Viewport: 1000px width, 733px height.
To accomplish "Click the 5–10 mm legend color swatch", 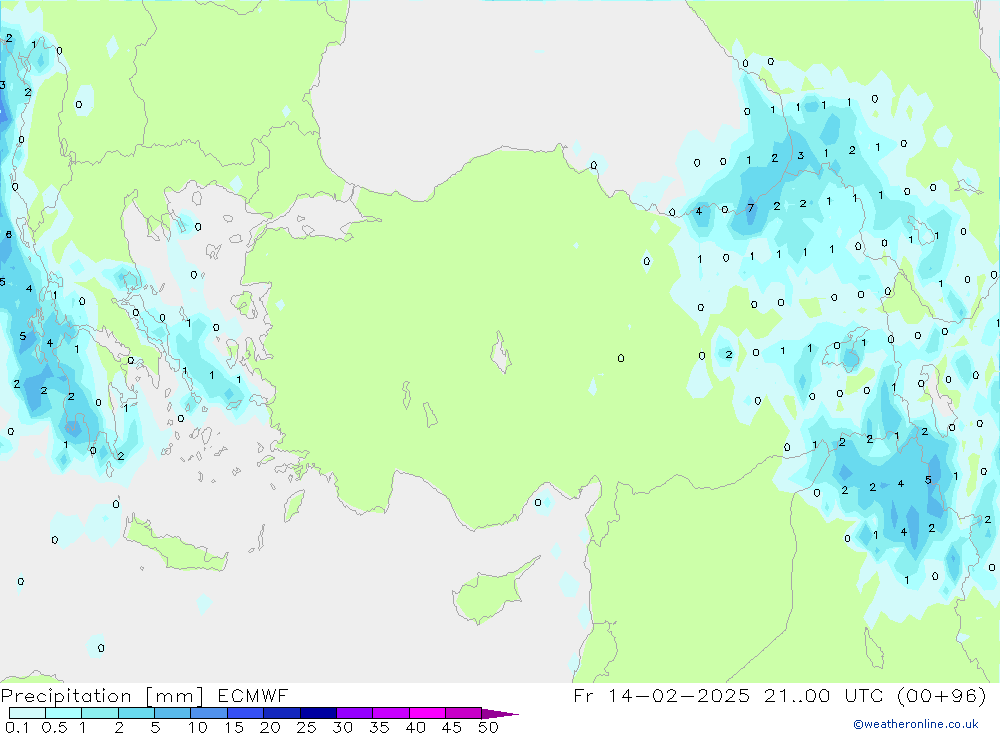I will (x=172, y=713).
